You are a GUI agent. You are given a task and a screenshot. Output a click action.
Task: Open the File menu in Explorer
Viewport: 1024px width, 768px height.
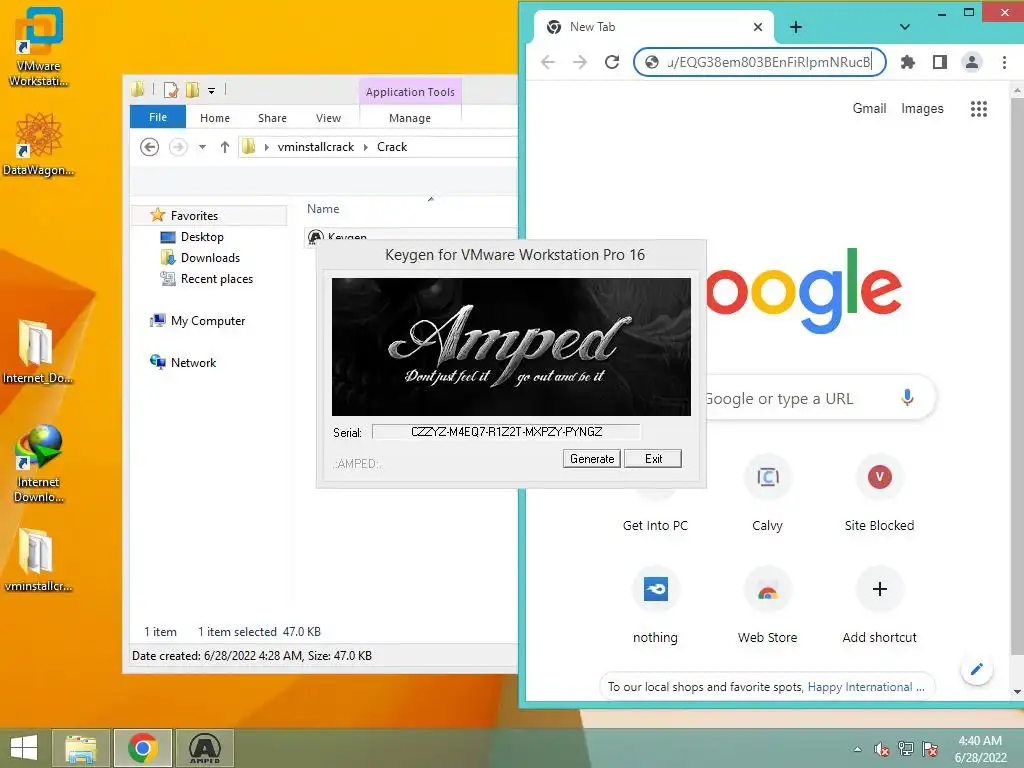(158, 117)
